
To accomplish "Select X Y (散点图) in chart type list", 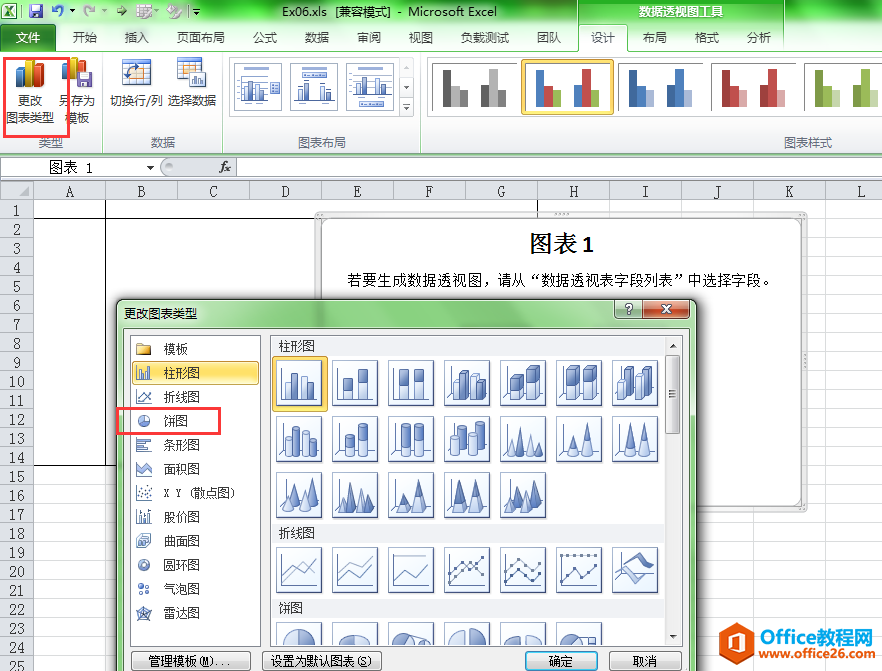I will click(195, 493).
